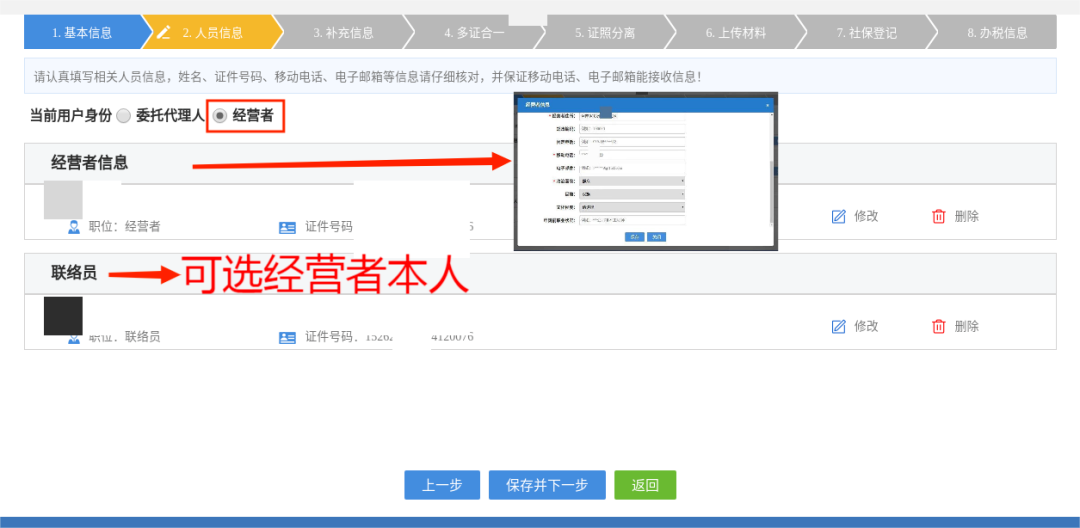Click 修改 for the 联络员 entry
Viewport: 1080px width, 528px height.
click(x=866, y=326)
